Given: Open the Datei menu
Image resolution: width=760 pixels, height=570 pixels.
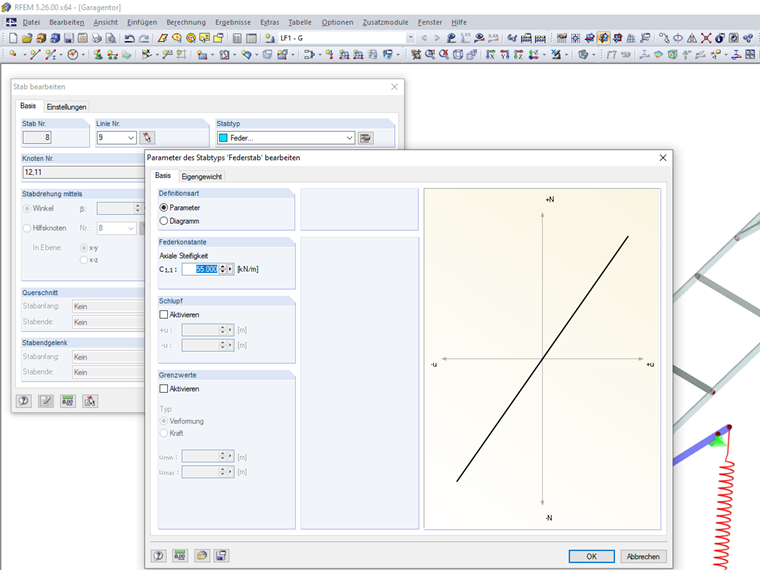Looking at the screenshot, I should (31, 22).
